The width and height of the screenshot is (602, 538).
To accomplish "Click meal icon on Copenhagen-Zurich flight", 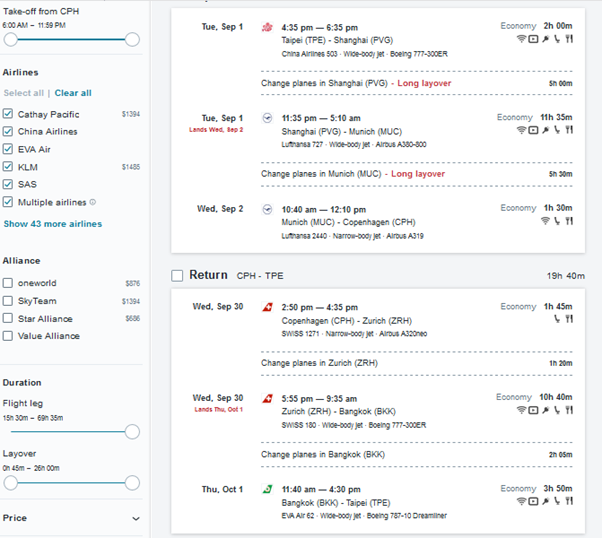I will 569,319.
